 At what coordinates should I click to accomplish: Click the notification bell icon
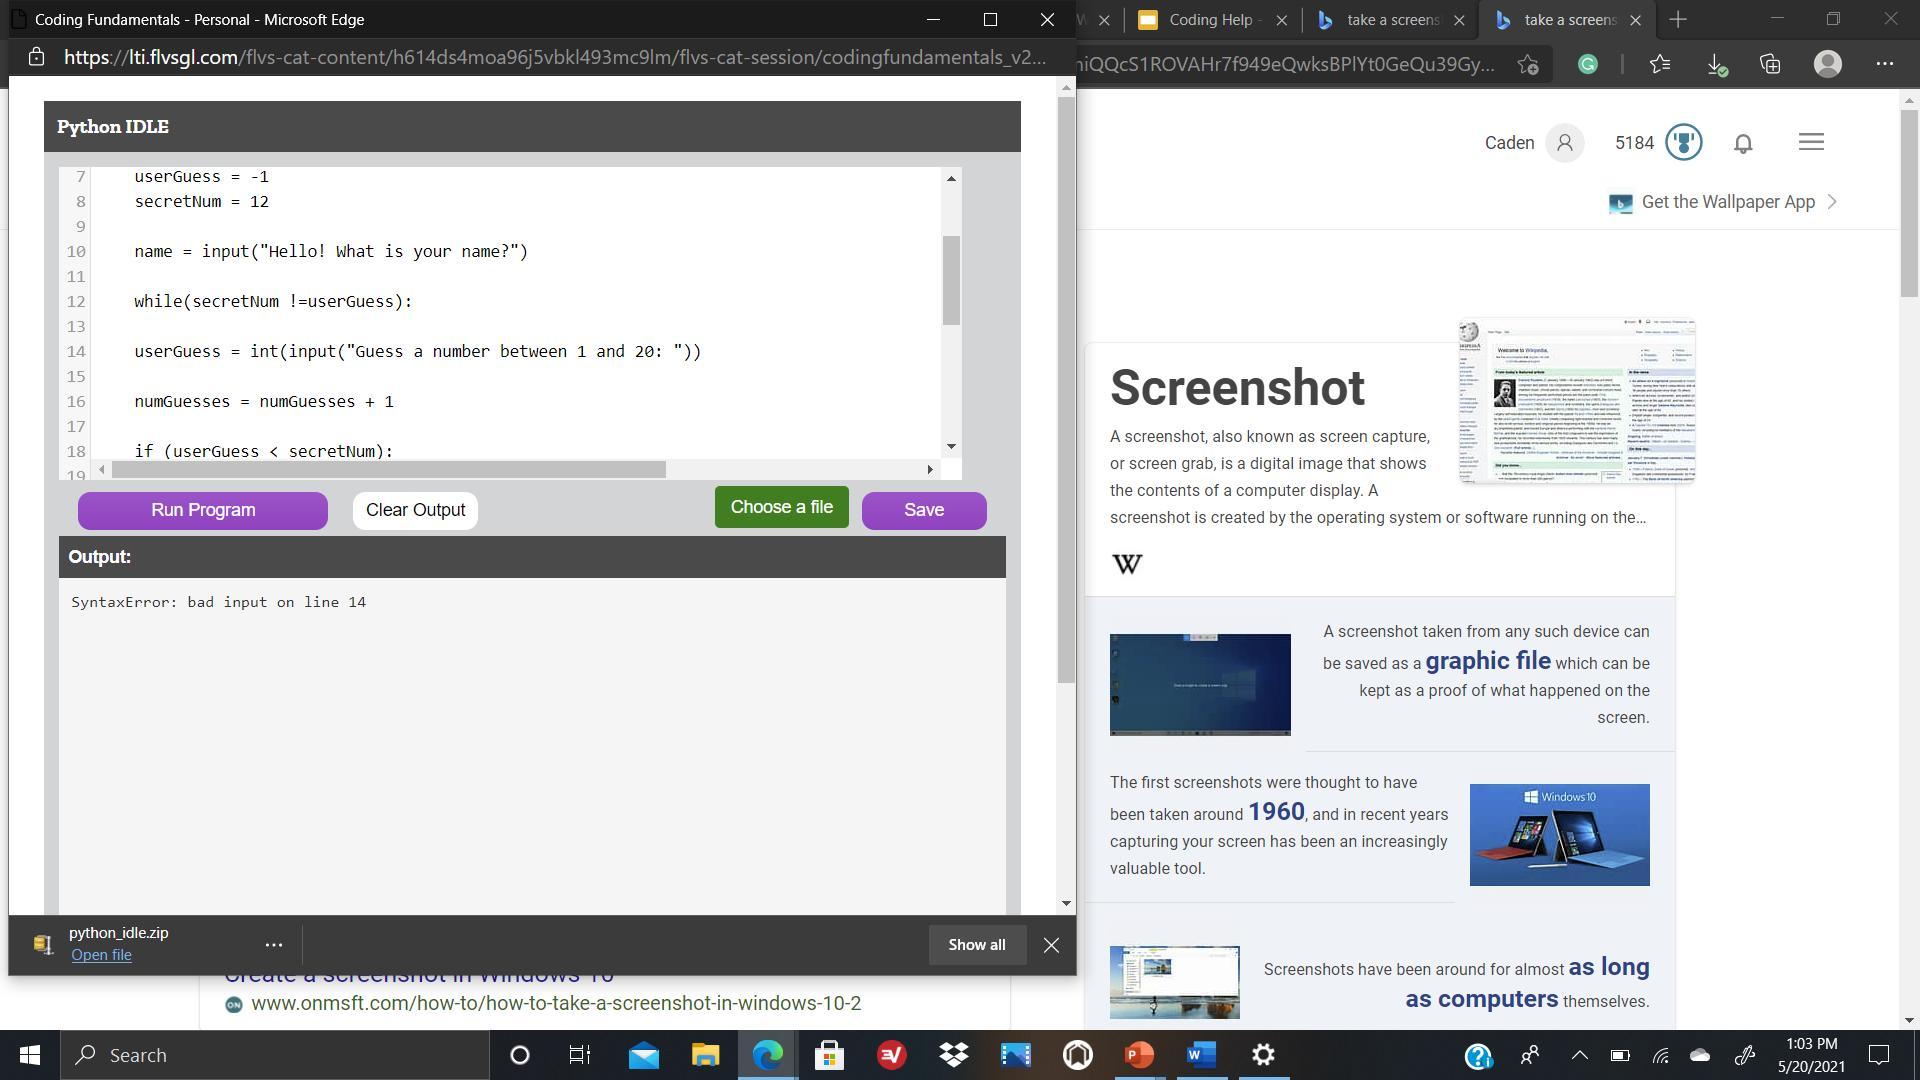coord(1743,143)
